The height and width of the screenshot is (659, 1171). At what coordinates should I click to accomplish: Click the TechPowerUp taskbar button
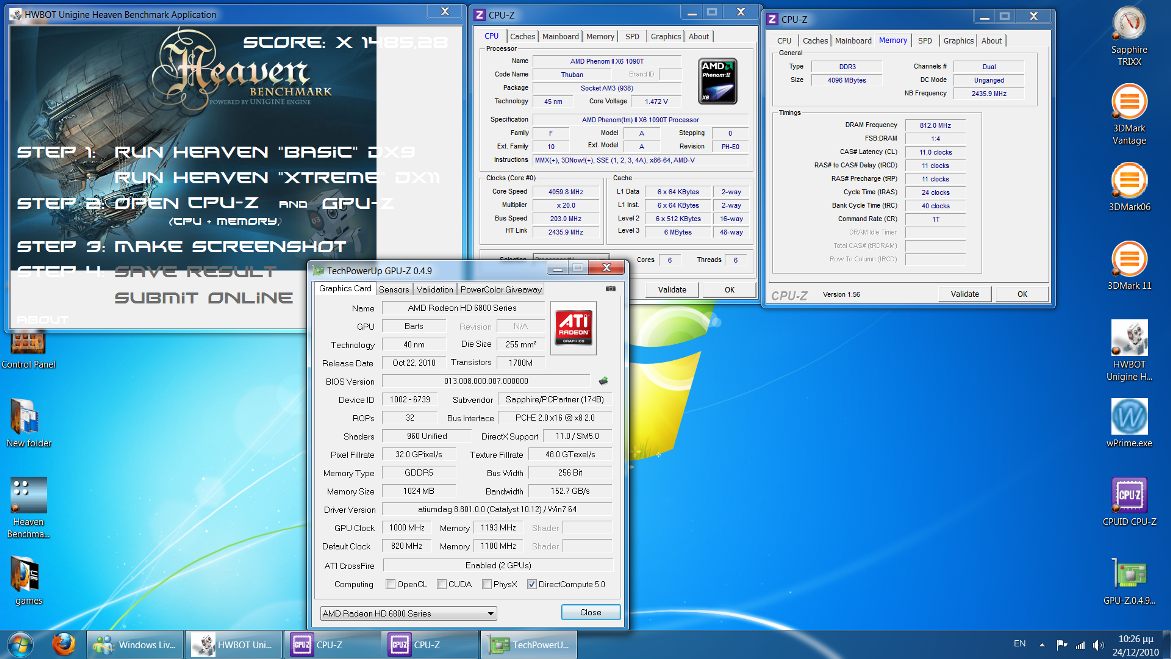[x=529, y=644]
